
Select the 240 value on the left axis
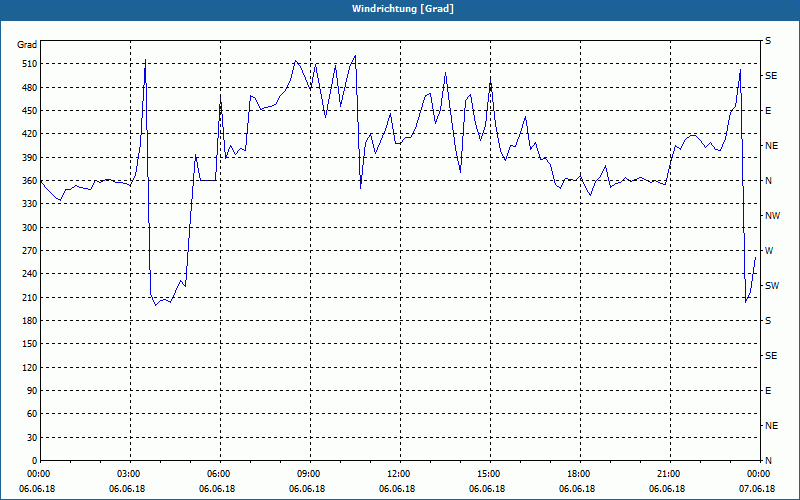tap(29, 274)
